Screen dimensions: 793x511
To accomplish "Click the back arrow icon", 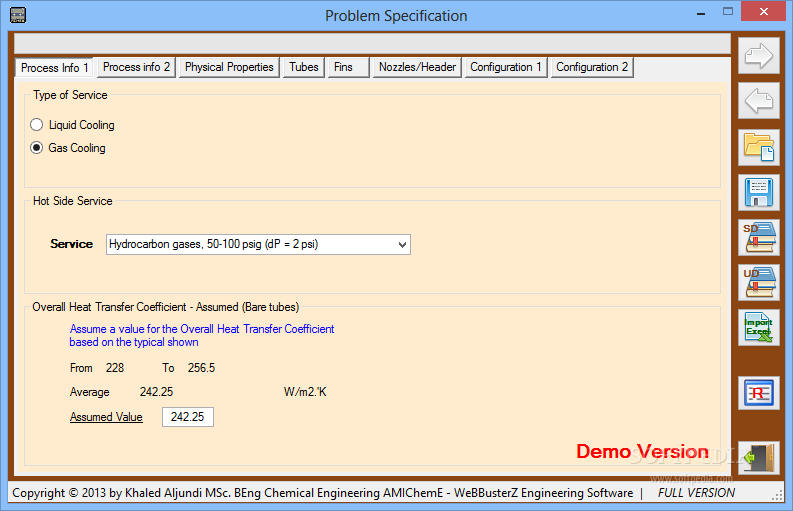I will point(759,101).
